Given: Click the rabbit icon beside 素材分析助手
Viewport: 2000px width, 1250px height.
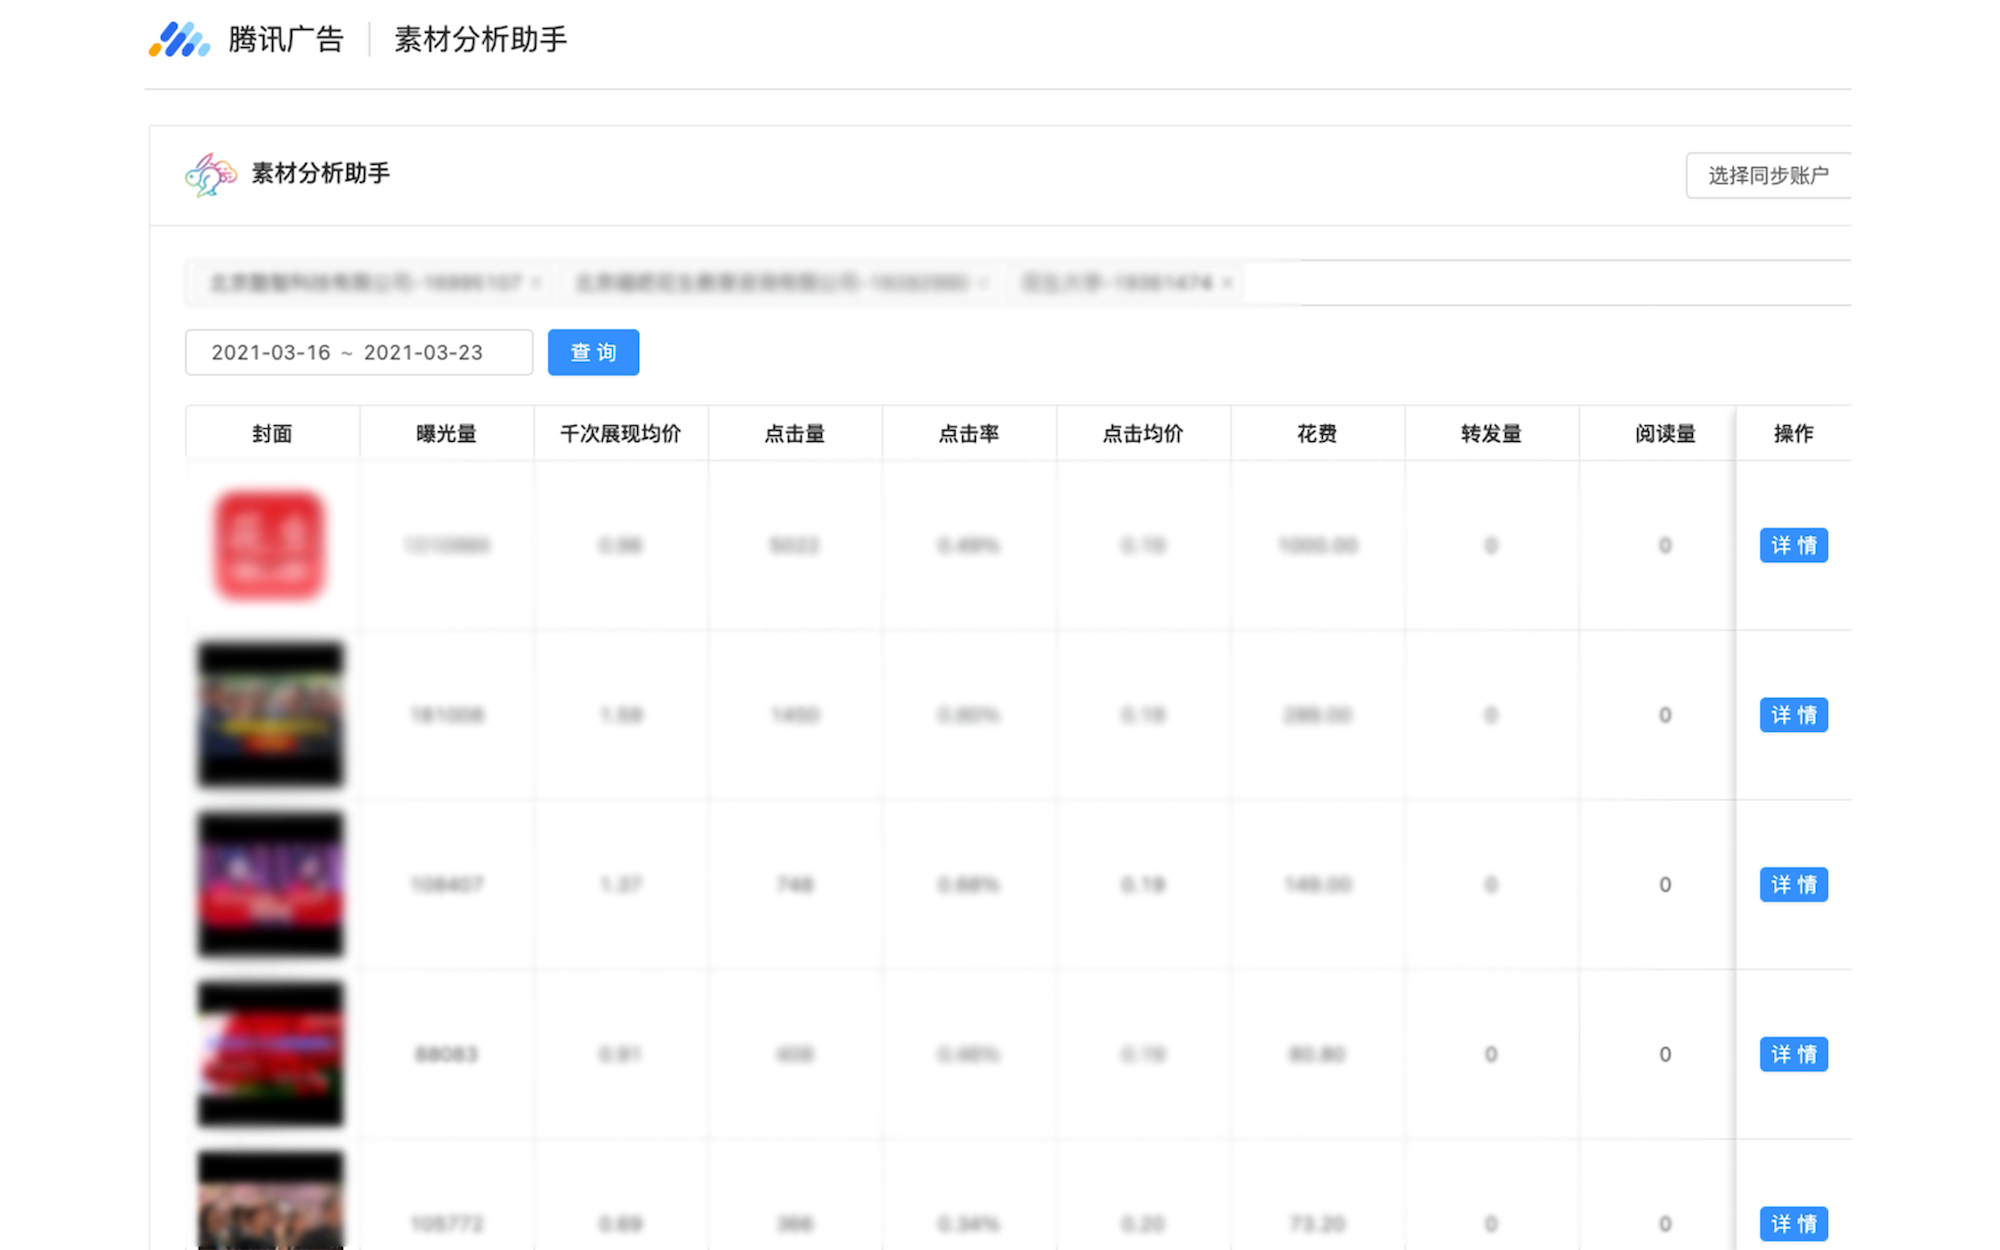Looking at the screenshot, I should [210, 175].
